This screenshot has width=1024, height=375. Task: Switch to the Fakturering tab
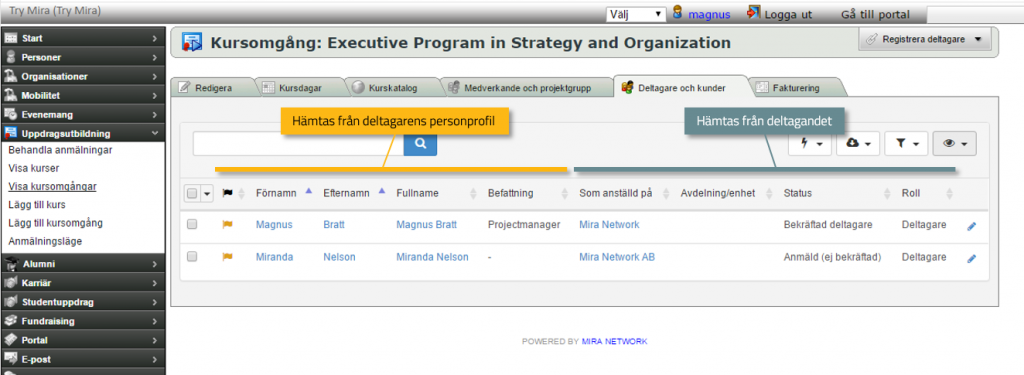coord(795,87)
